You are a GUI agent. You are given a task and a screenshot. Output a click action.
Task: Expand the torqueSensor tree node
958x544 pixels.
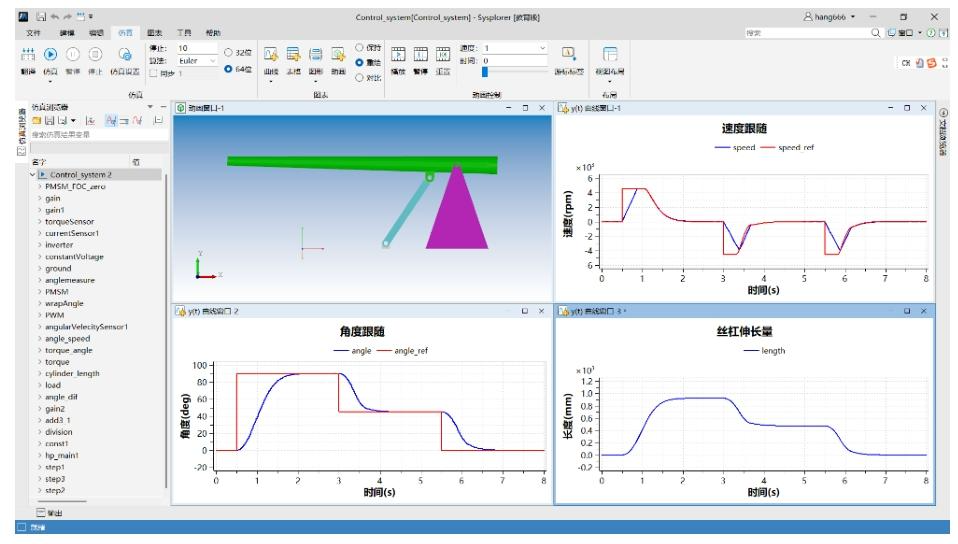pos(40,221)
